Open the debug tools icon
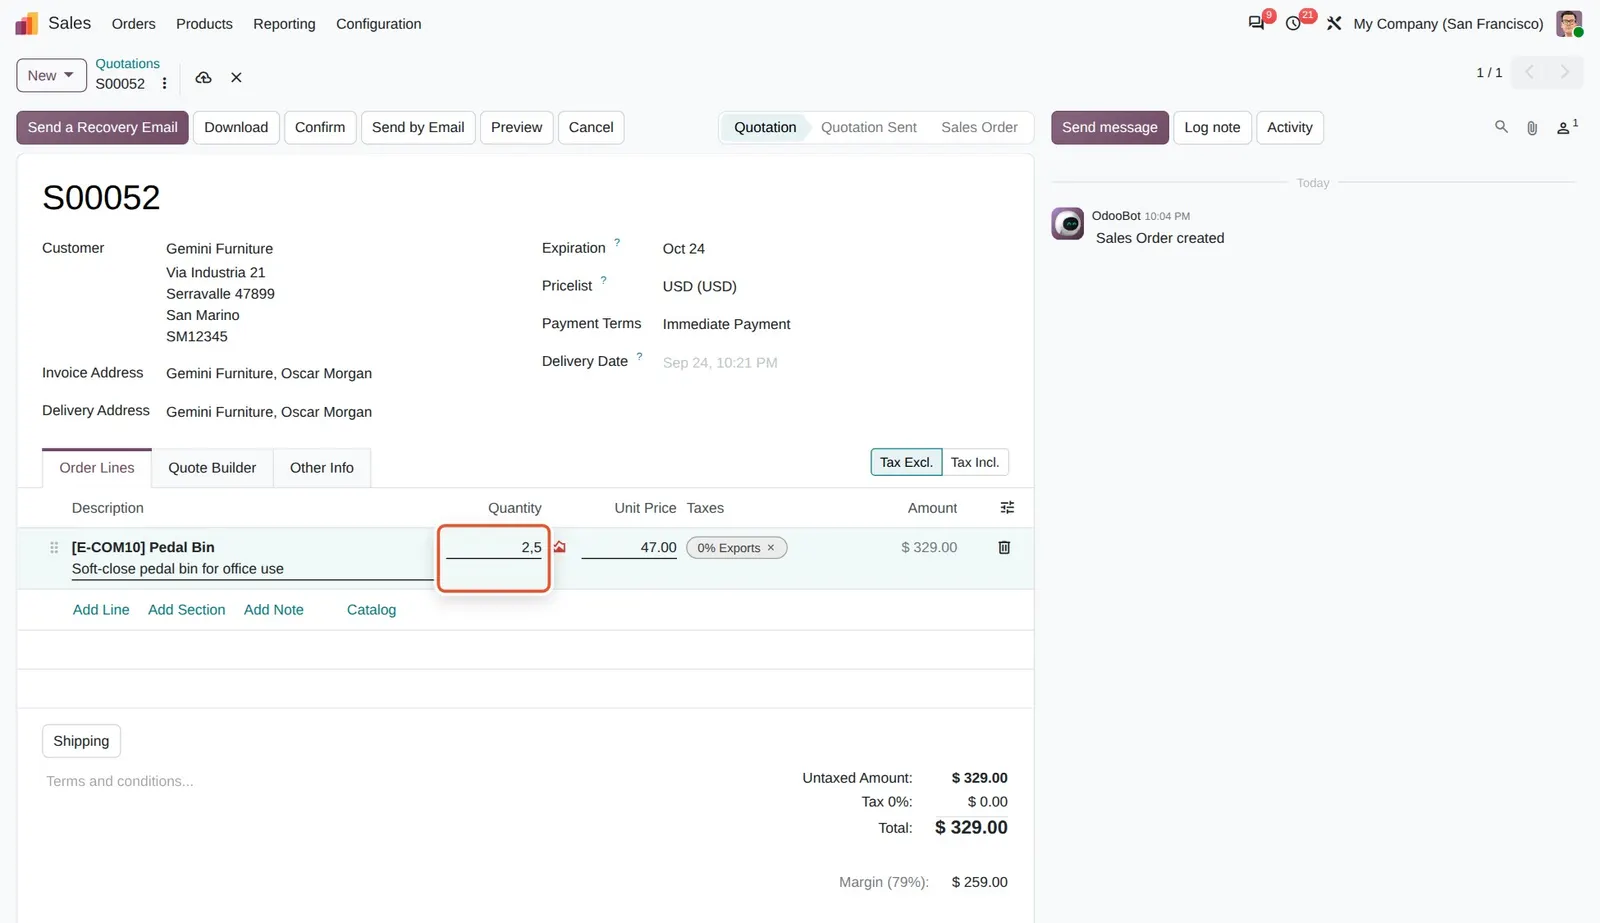 click(1334, 23)
